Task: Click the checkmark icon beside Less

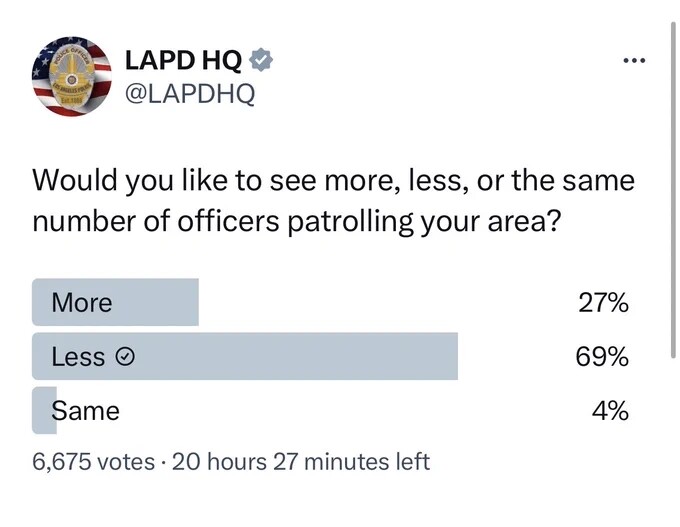Action: point(127,357)
